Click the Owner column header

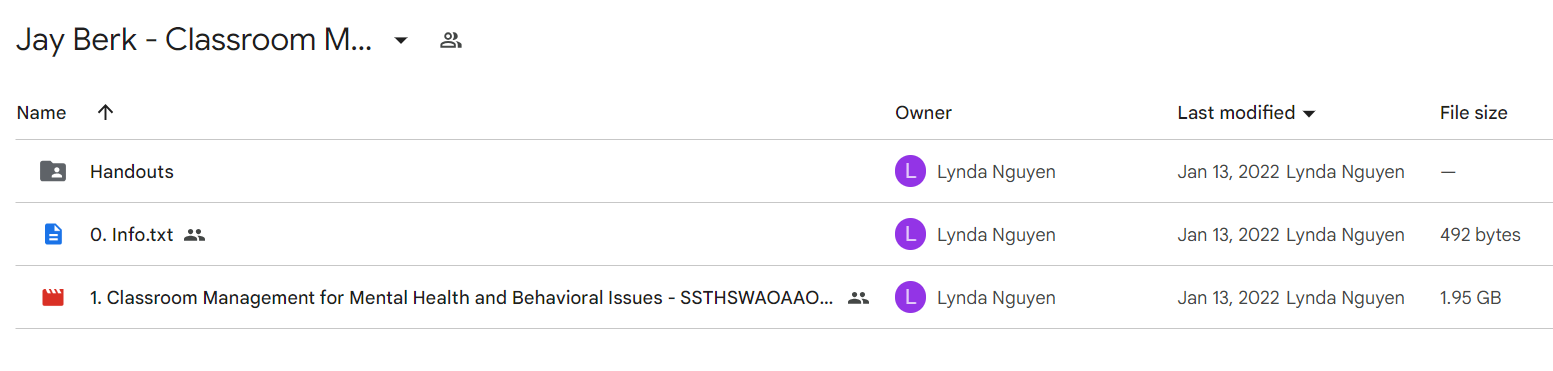923,113
